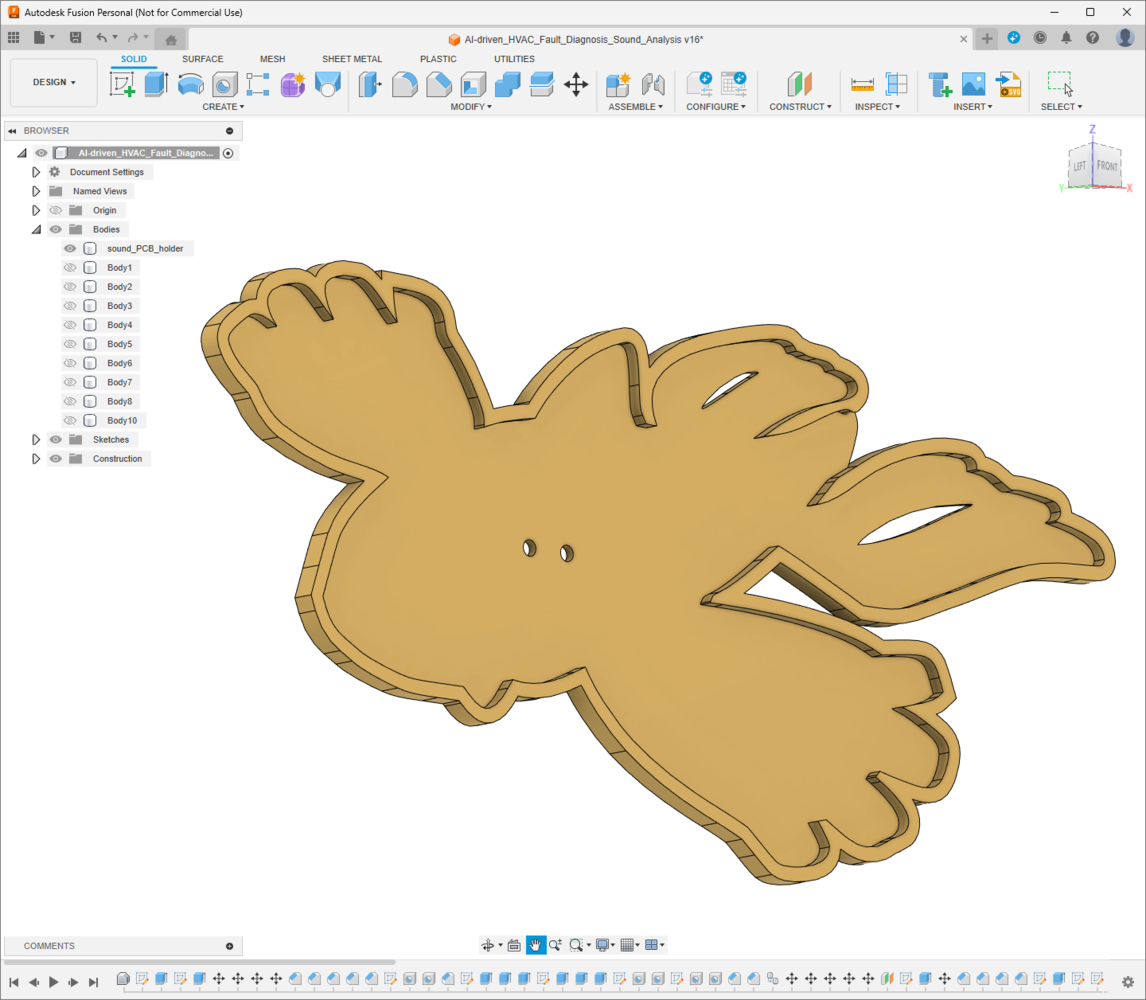Click the Move/Copy tool icon

coord(576,85)
